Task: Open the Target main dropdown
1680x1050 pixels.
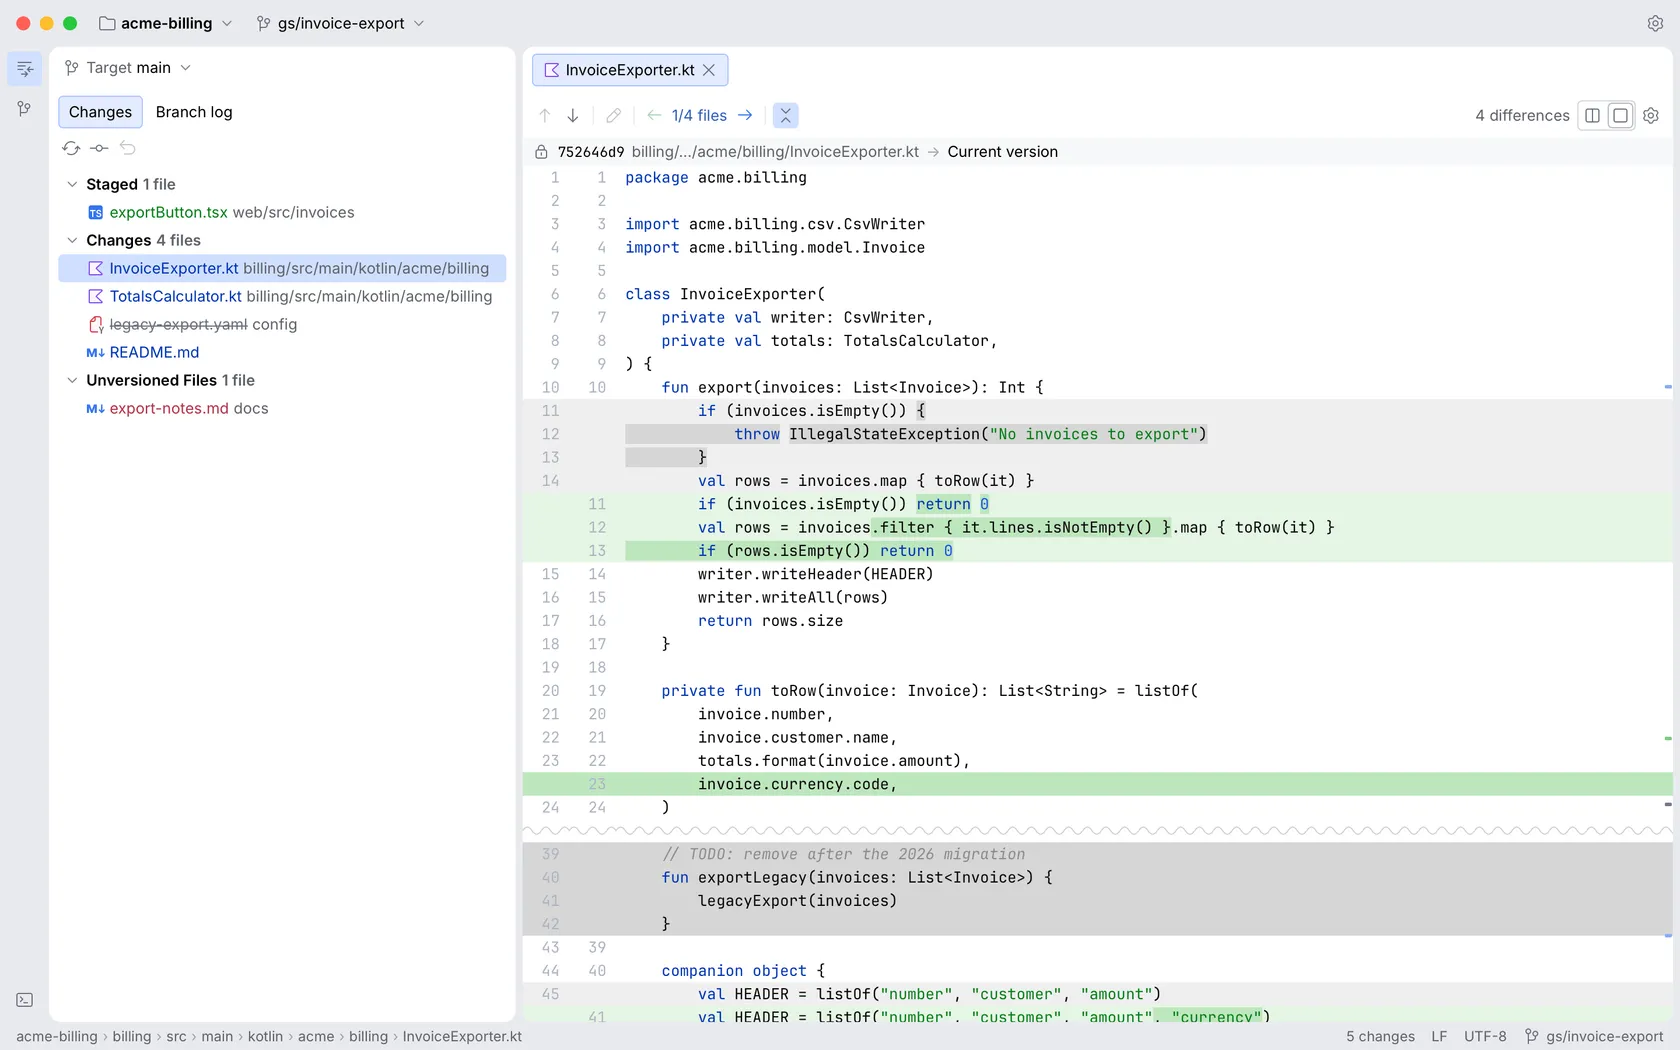Action: (128, 68)
